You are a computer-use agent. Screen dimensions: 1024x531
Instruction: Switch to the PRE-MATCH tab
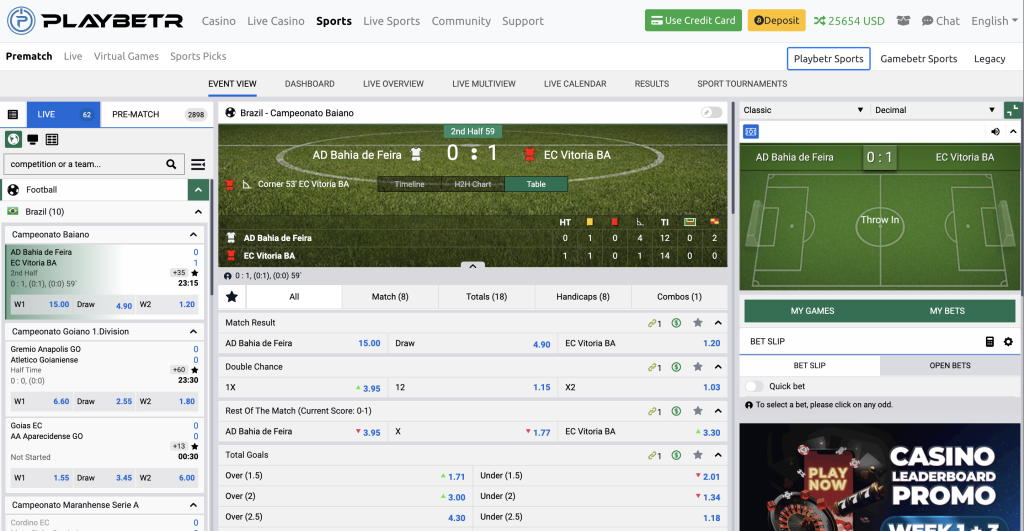[x=157, y=114]
